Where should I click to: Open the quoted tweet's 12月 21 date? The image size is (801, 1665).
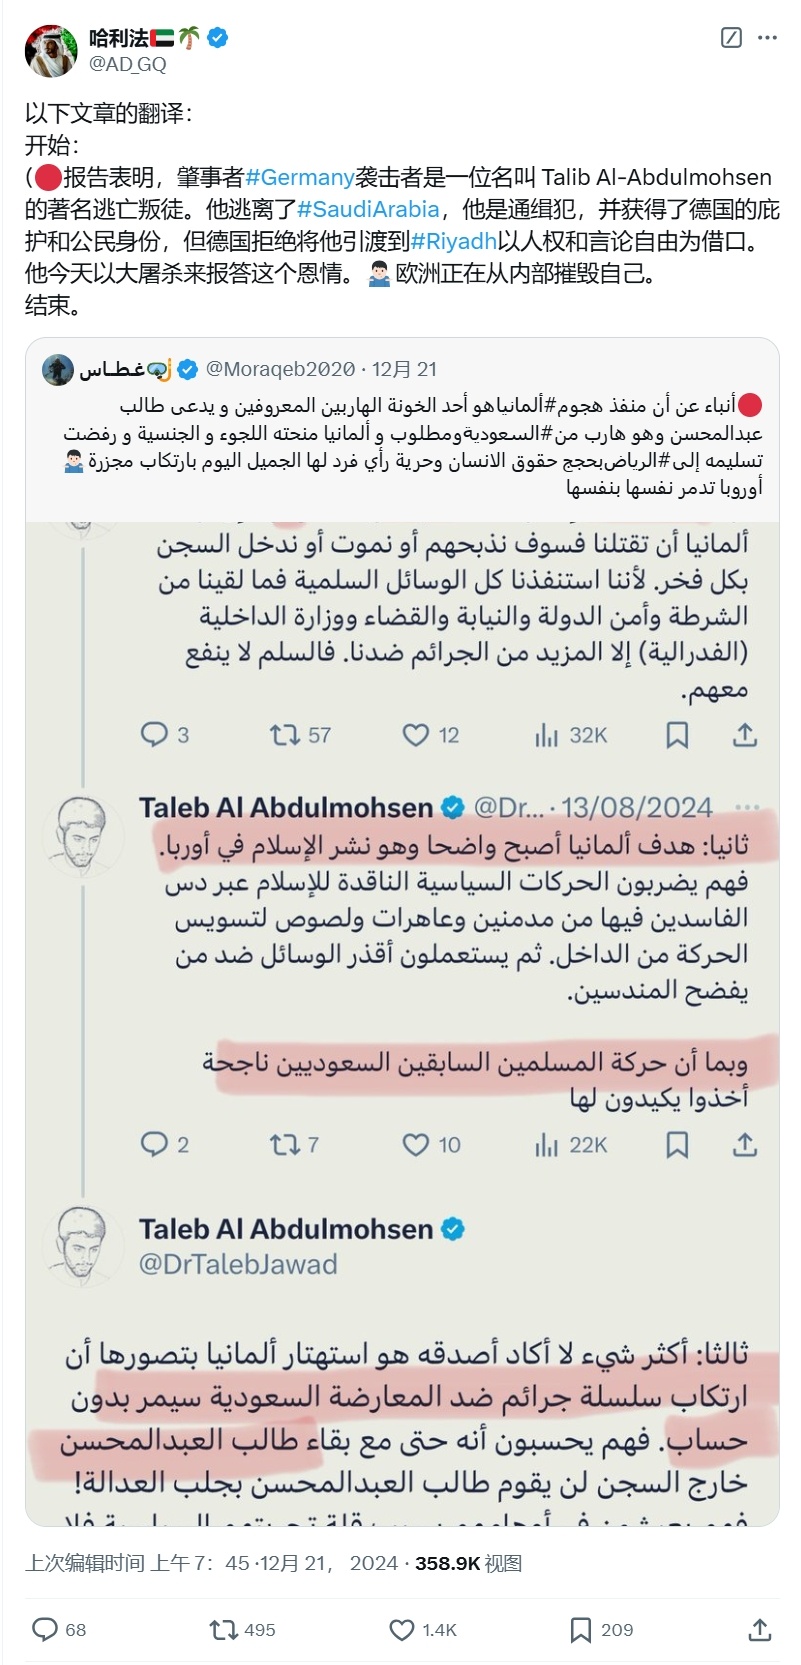click(405, 369)
